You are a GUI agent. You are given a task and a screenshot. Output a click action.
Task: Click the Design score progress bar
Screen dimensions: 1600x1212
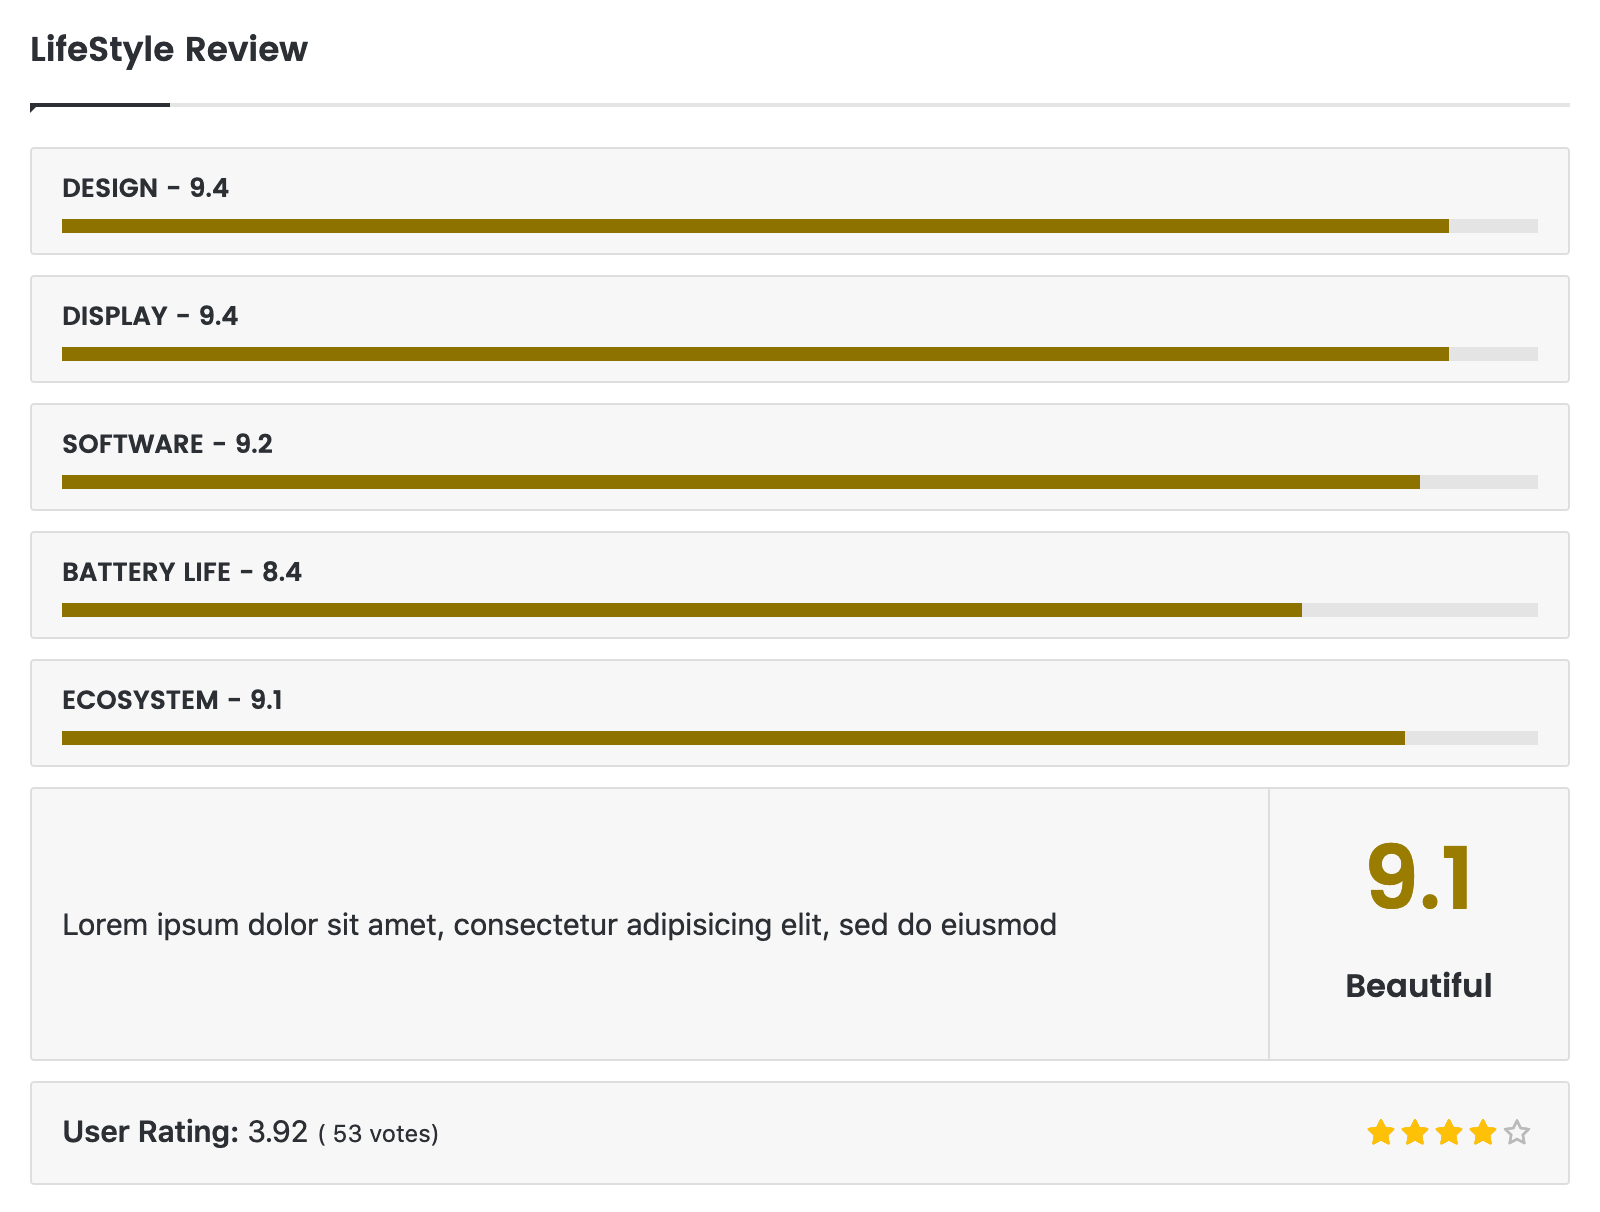coord(799,226)
